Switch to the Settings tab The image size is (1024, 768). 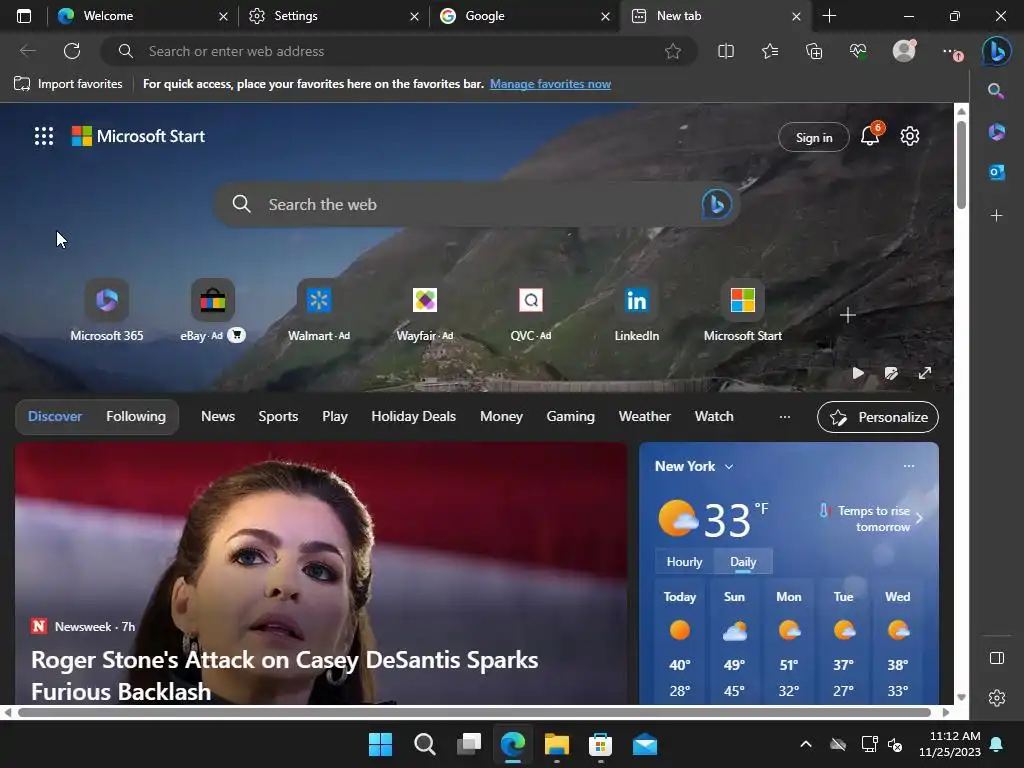pos(333,16)
